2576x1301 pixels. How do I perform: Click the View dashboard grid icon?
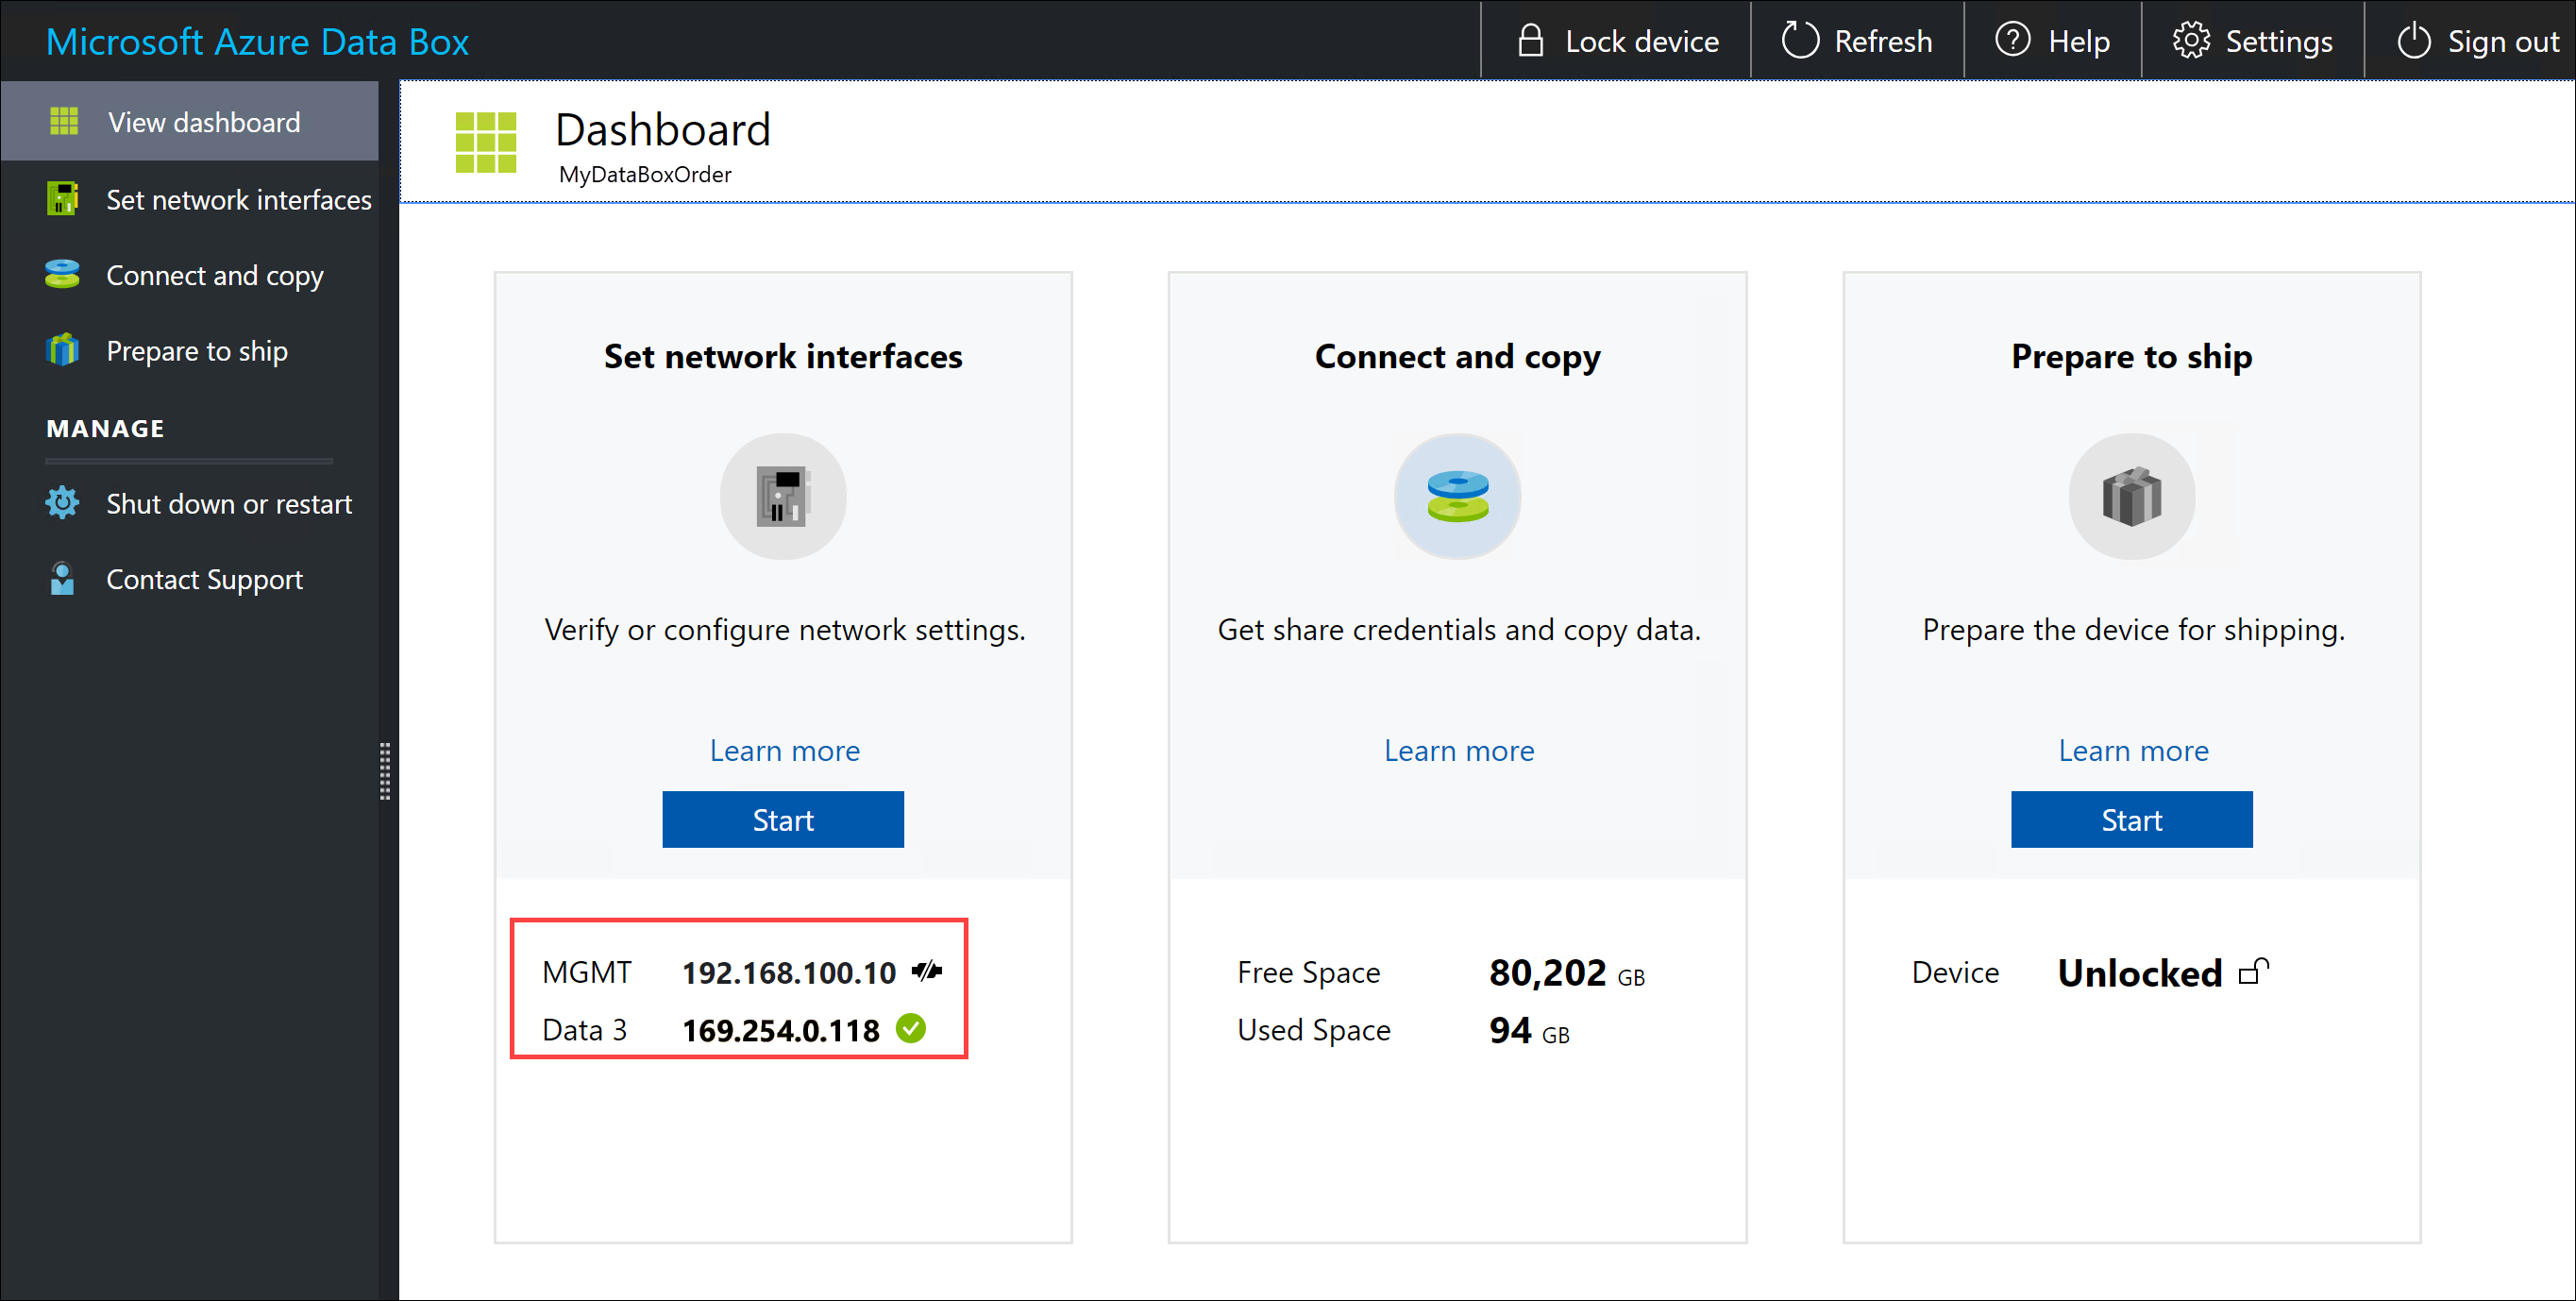[63, 121]
